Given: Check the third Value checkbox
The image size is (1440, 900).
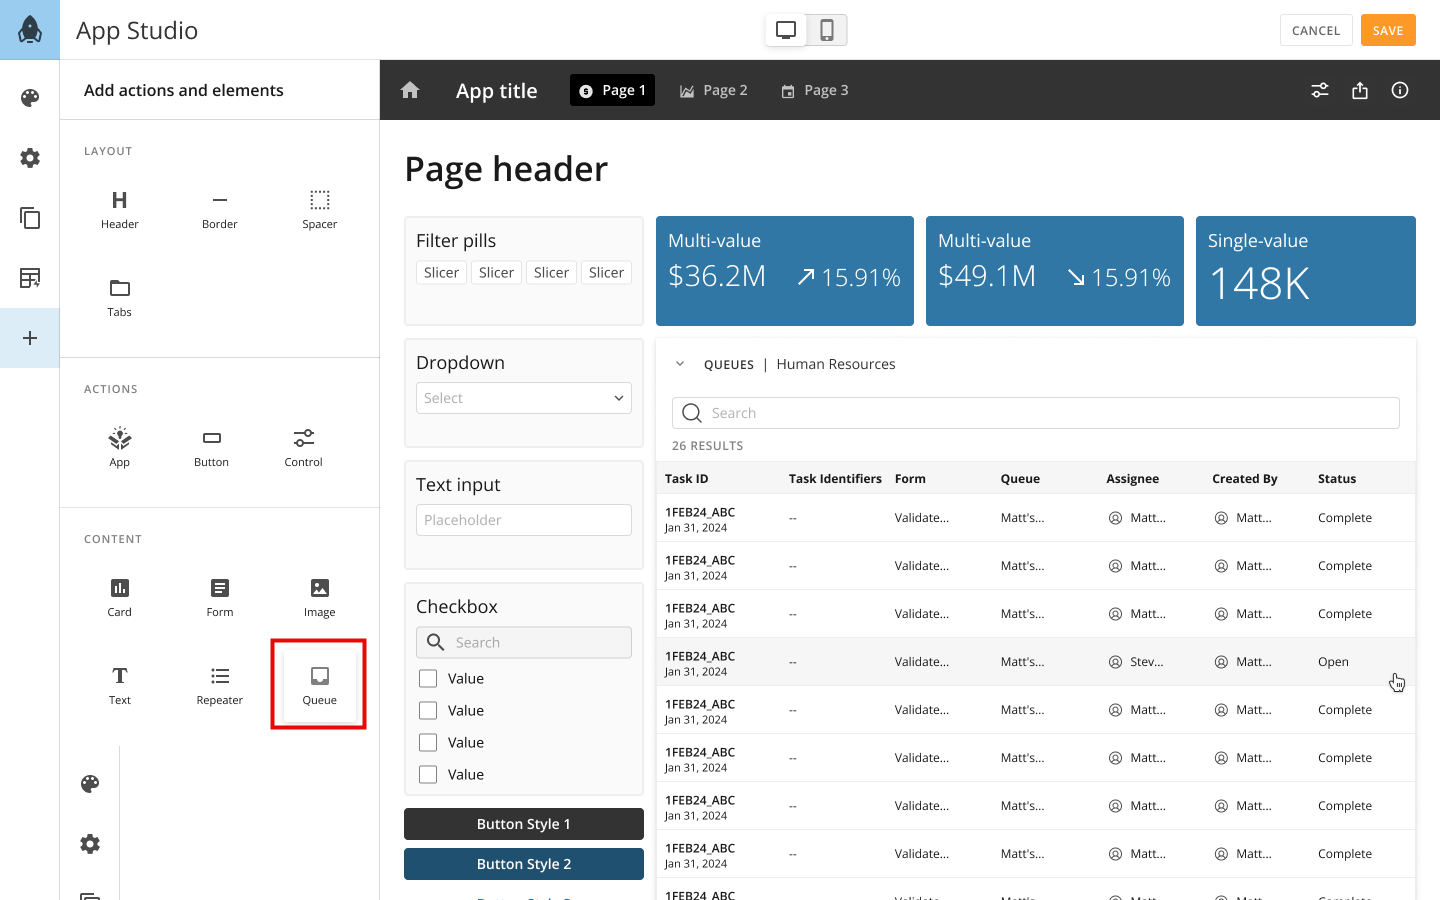Looking at the screenshot, I should 428,742.
